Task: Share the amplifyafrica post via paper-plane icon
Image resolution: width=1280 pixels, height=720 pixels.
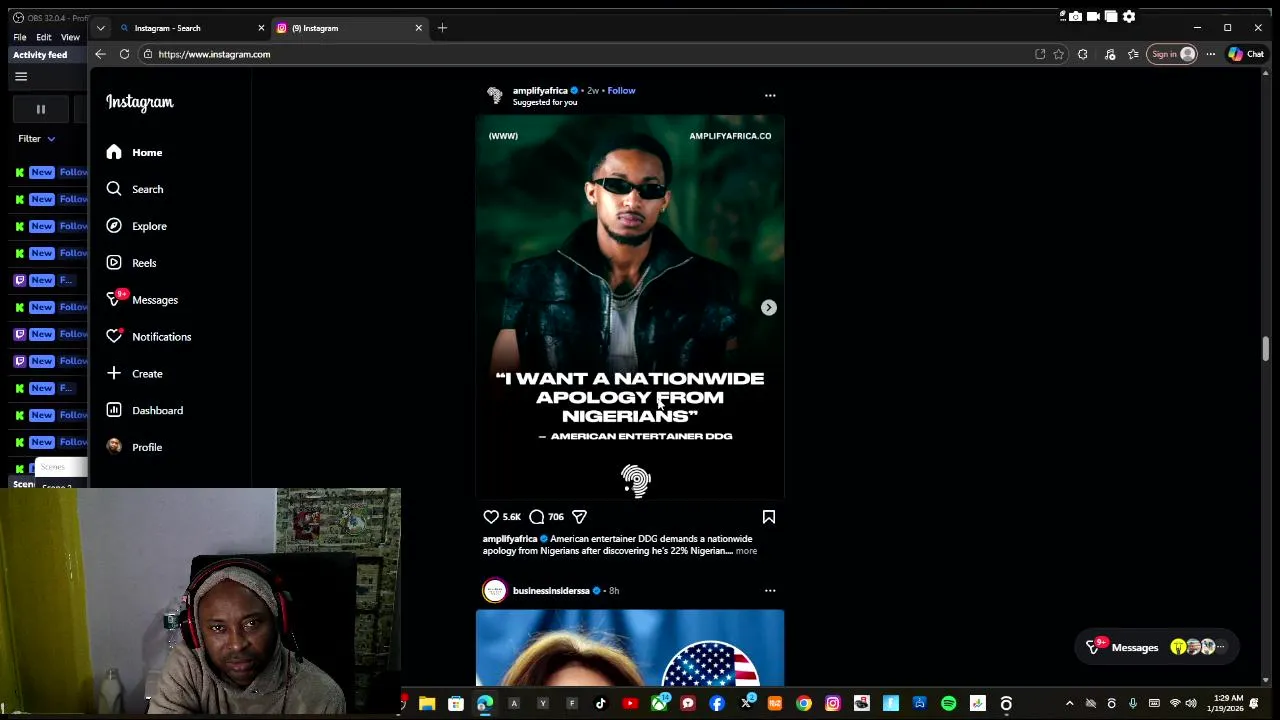Action: click(x=579, y=517)
